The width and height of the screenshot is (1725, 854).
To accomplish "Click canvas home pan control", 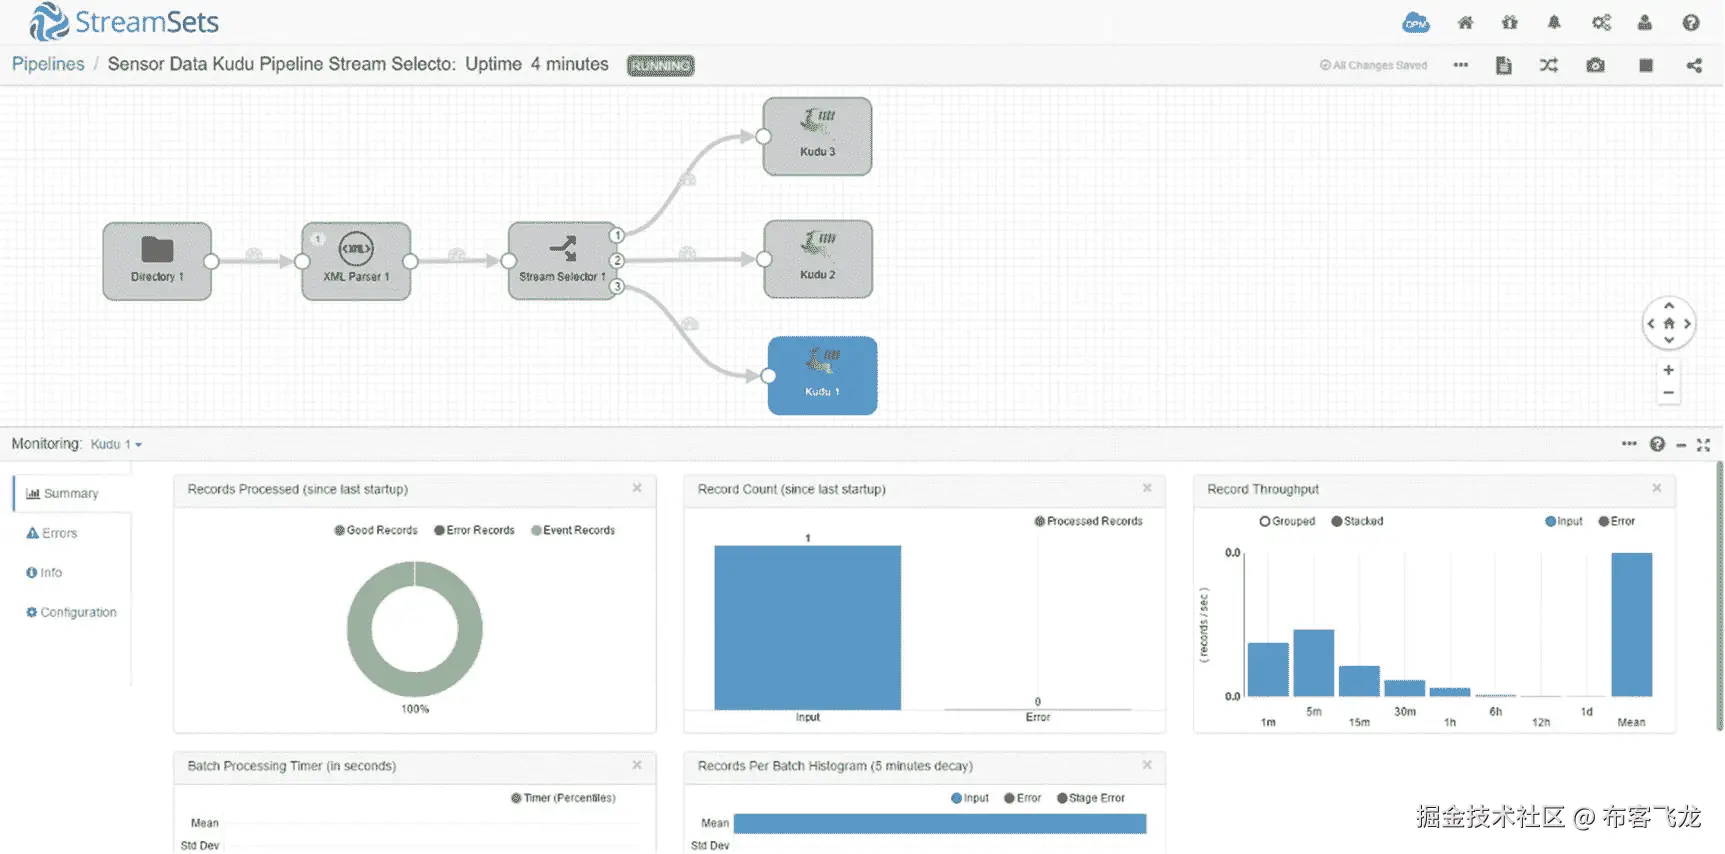I will tap(1669, 323).
